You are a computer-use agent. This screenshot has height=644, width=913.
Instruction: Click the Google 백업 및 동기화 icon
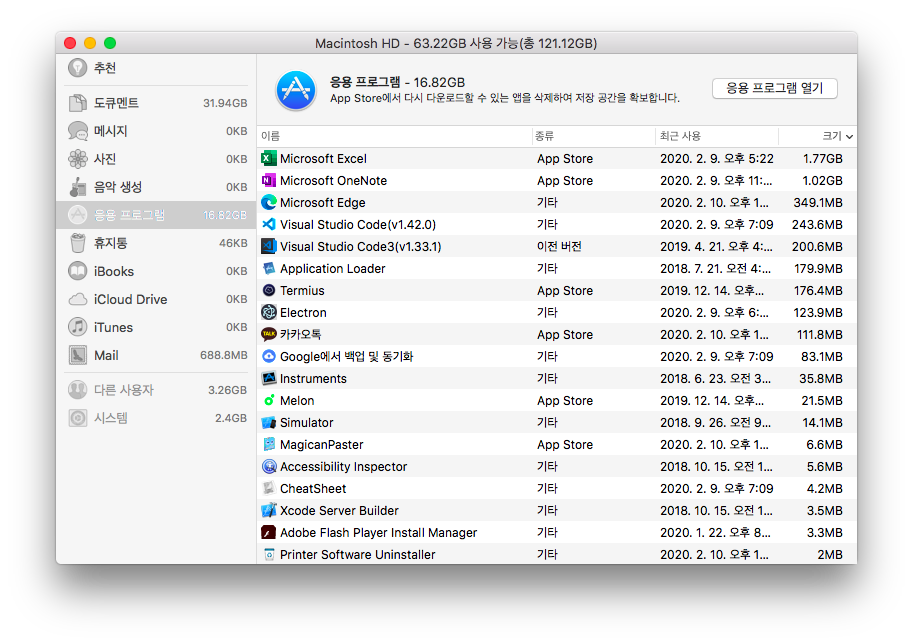point(268,356)
